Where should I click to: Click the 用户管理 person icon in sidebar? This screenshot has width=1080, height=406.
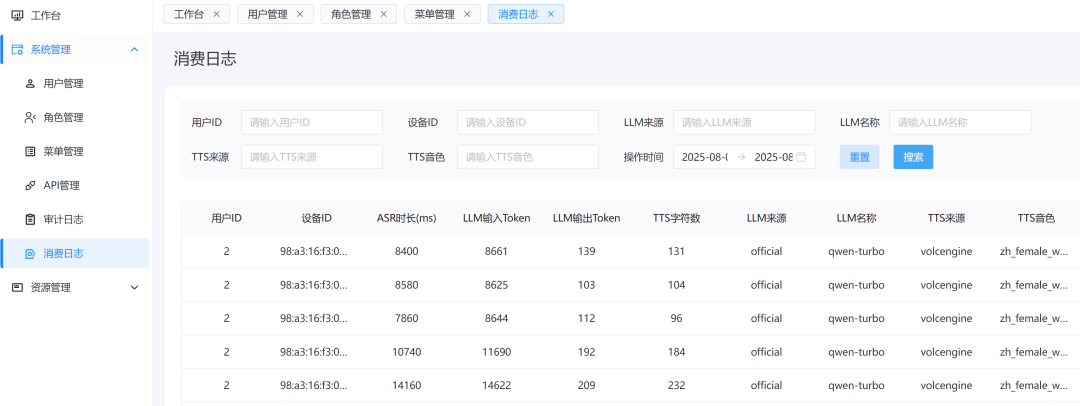[x=30, y=84]
